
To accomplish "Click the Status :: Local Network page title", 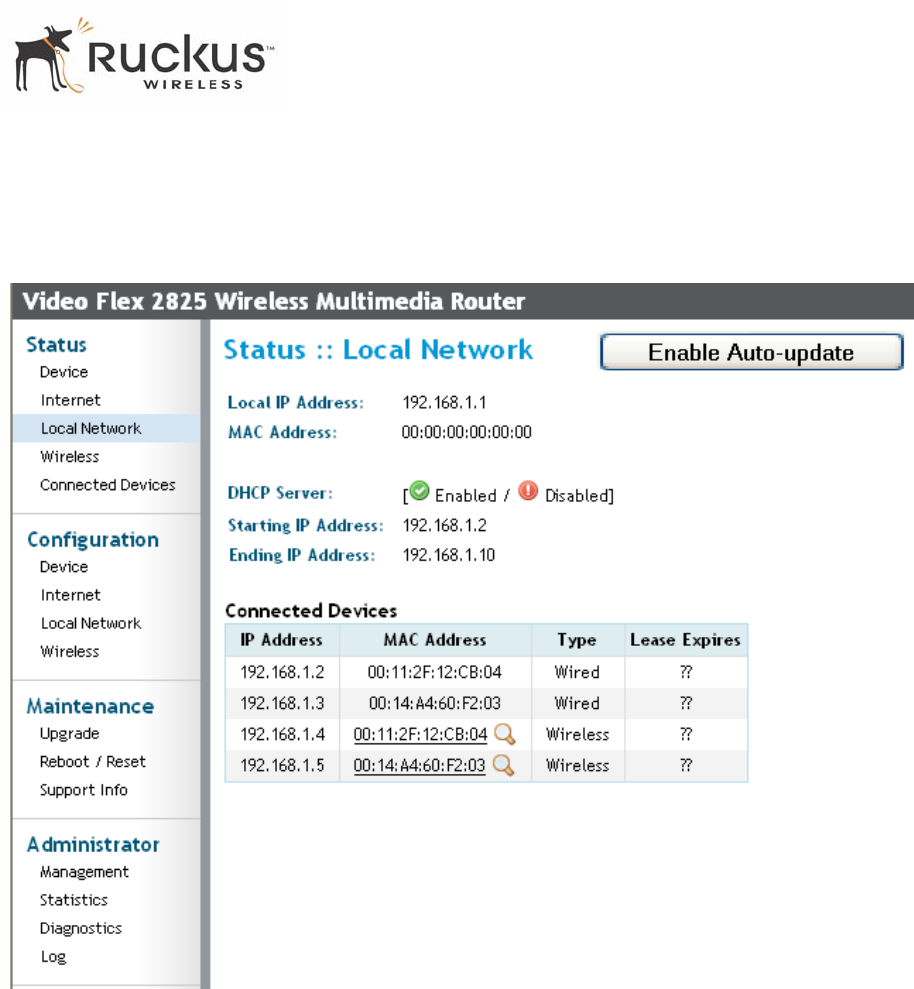I will click(378, 350).
